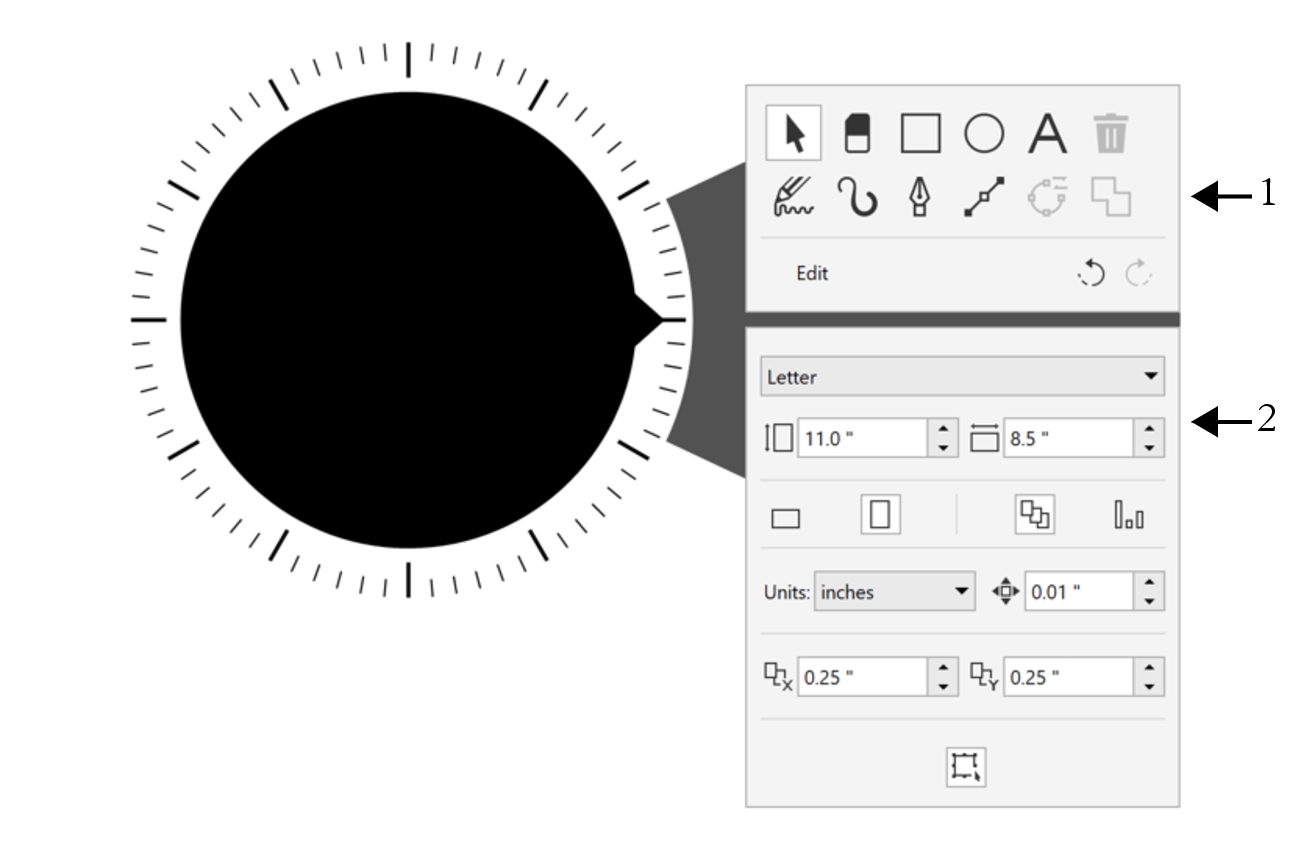
Task: Select the Pick arrow tool
Action: point(794,133)
